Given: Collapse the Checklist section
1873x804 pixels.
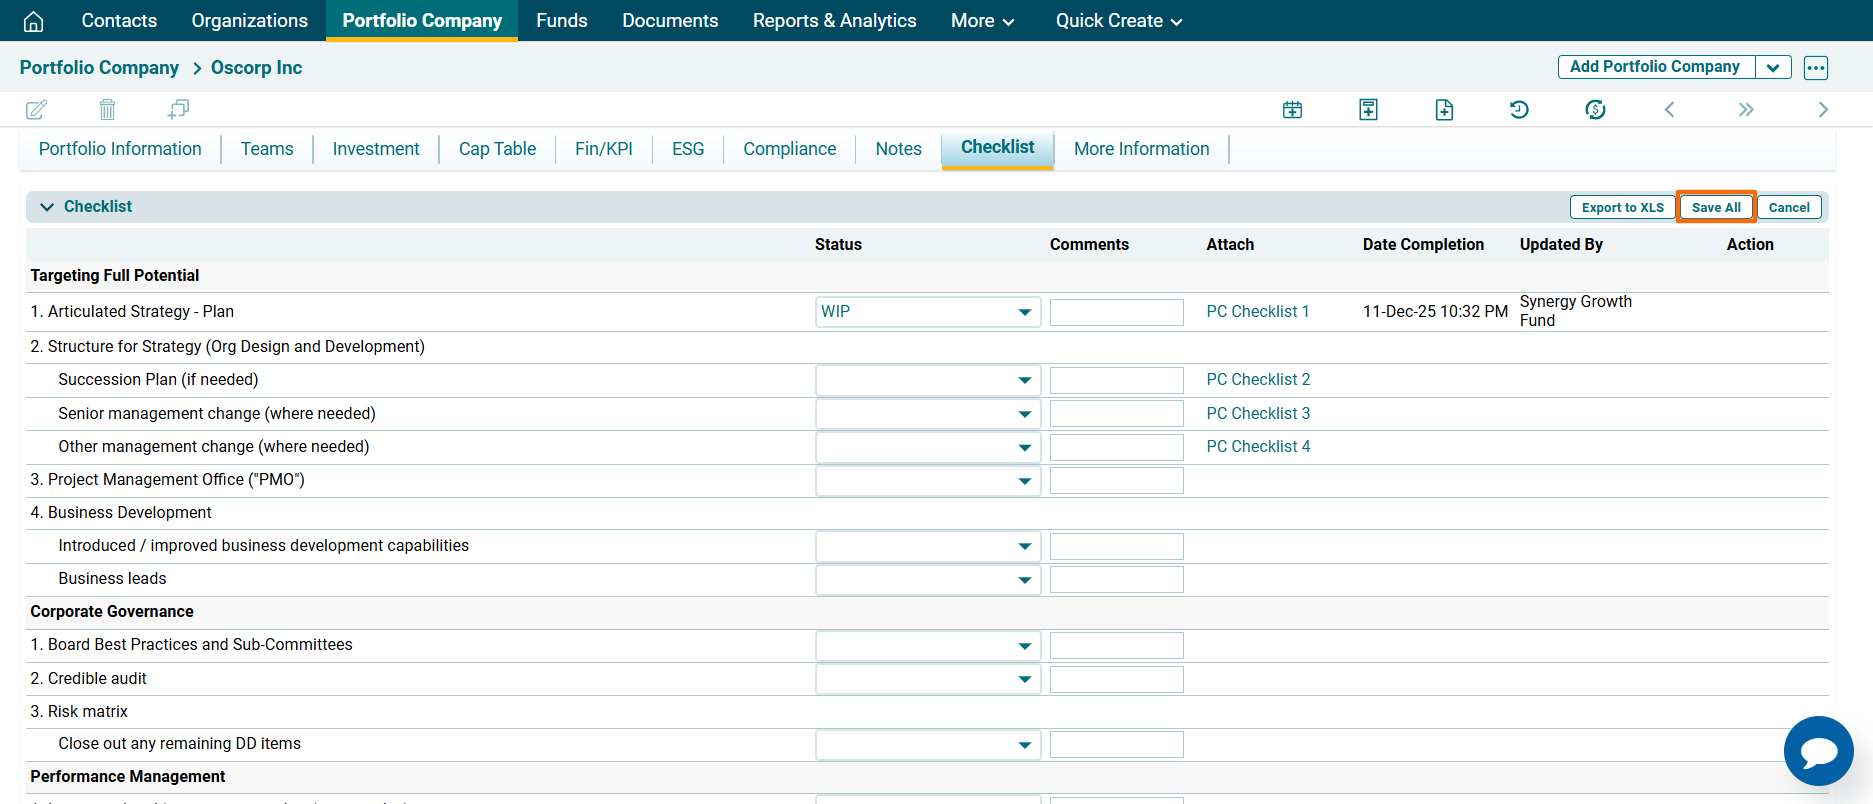Looking at the screenshot, I should tap(47, 207).
